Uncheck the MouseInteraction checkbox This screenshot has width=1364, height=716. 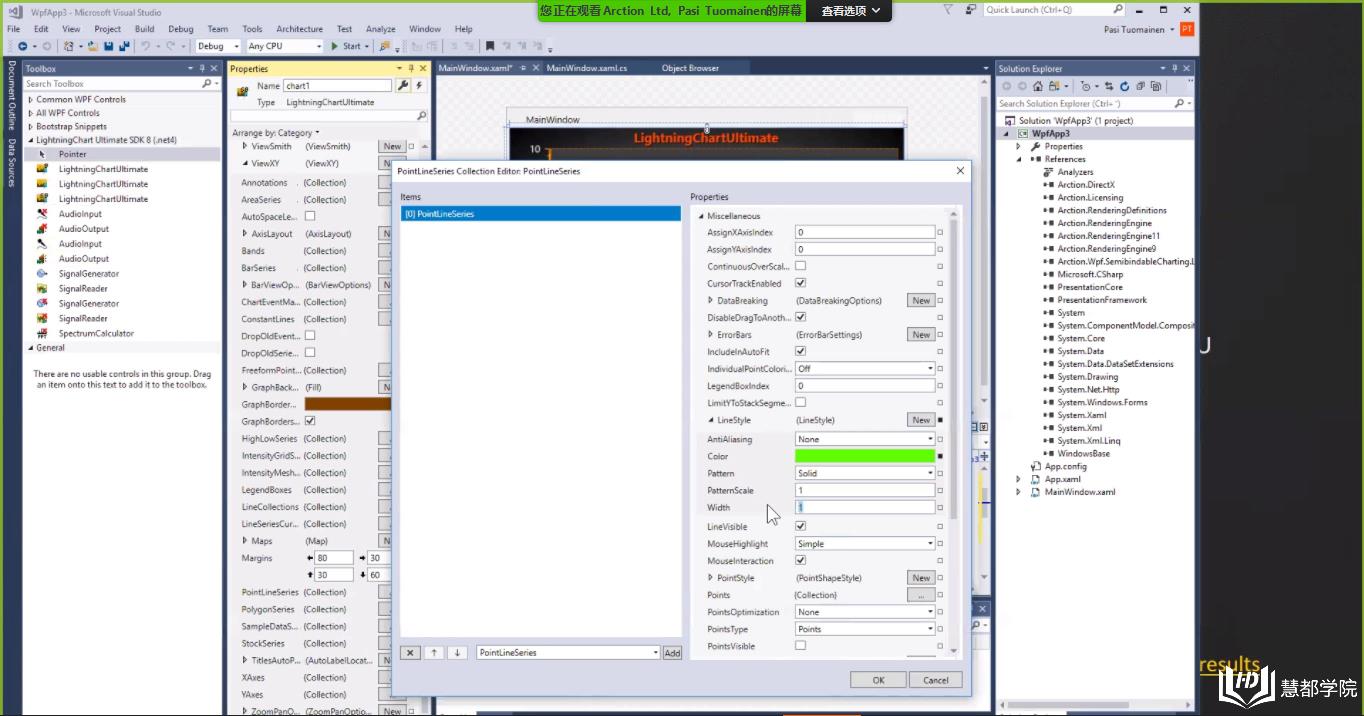pyautogui.click(x=800, y=560)
